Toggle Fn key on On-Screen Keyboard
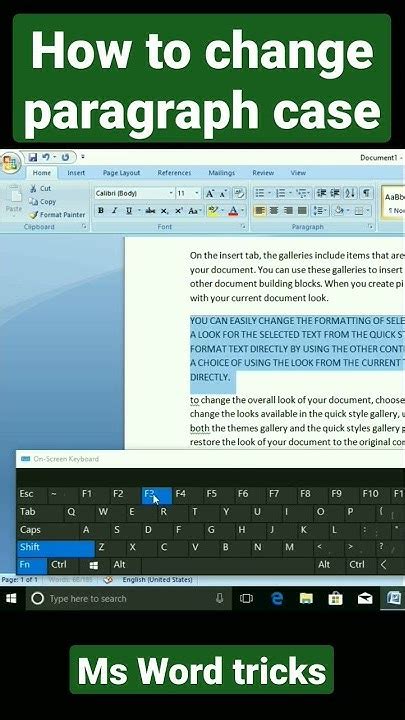405x720 pixels. point(32,565)
